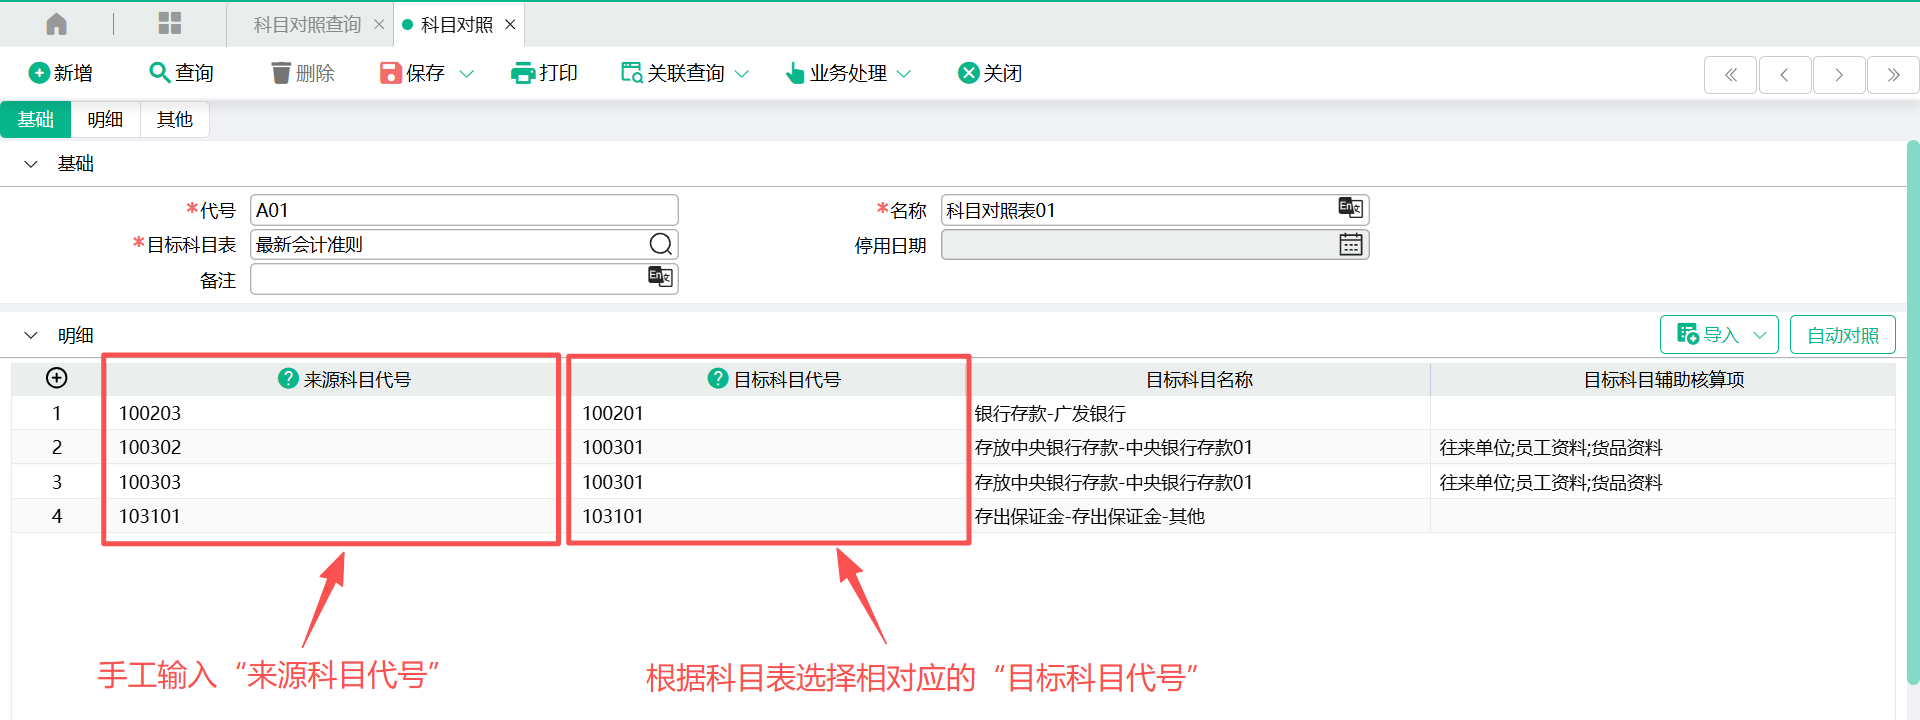Open calendar picker for 停用日期

(1350, 245)
